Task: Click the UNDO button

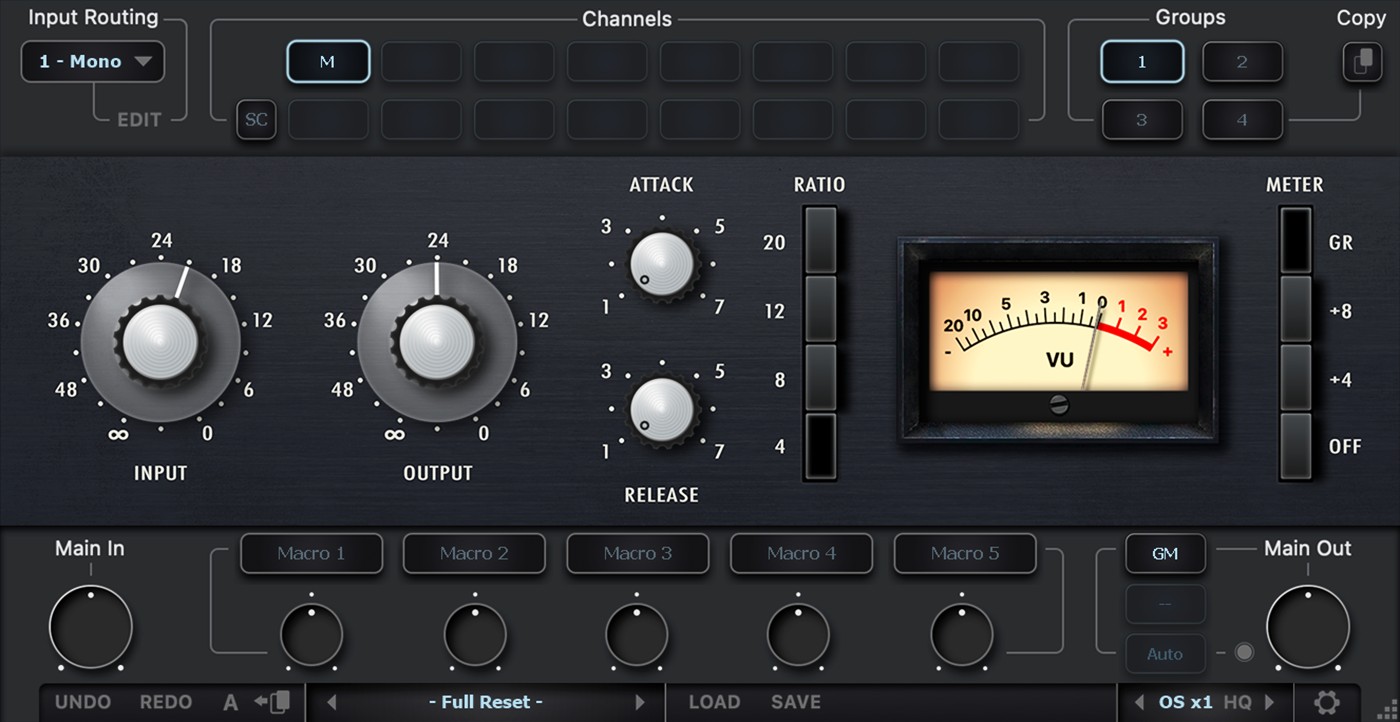Action: coord(83,702)
